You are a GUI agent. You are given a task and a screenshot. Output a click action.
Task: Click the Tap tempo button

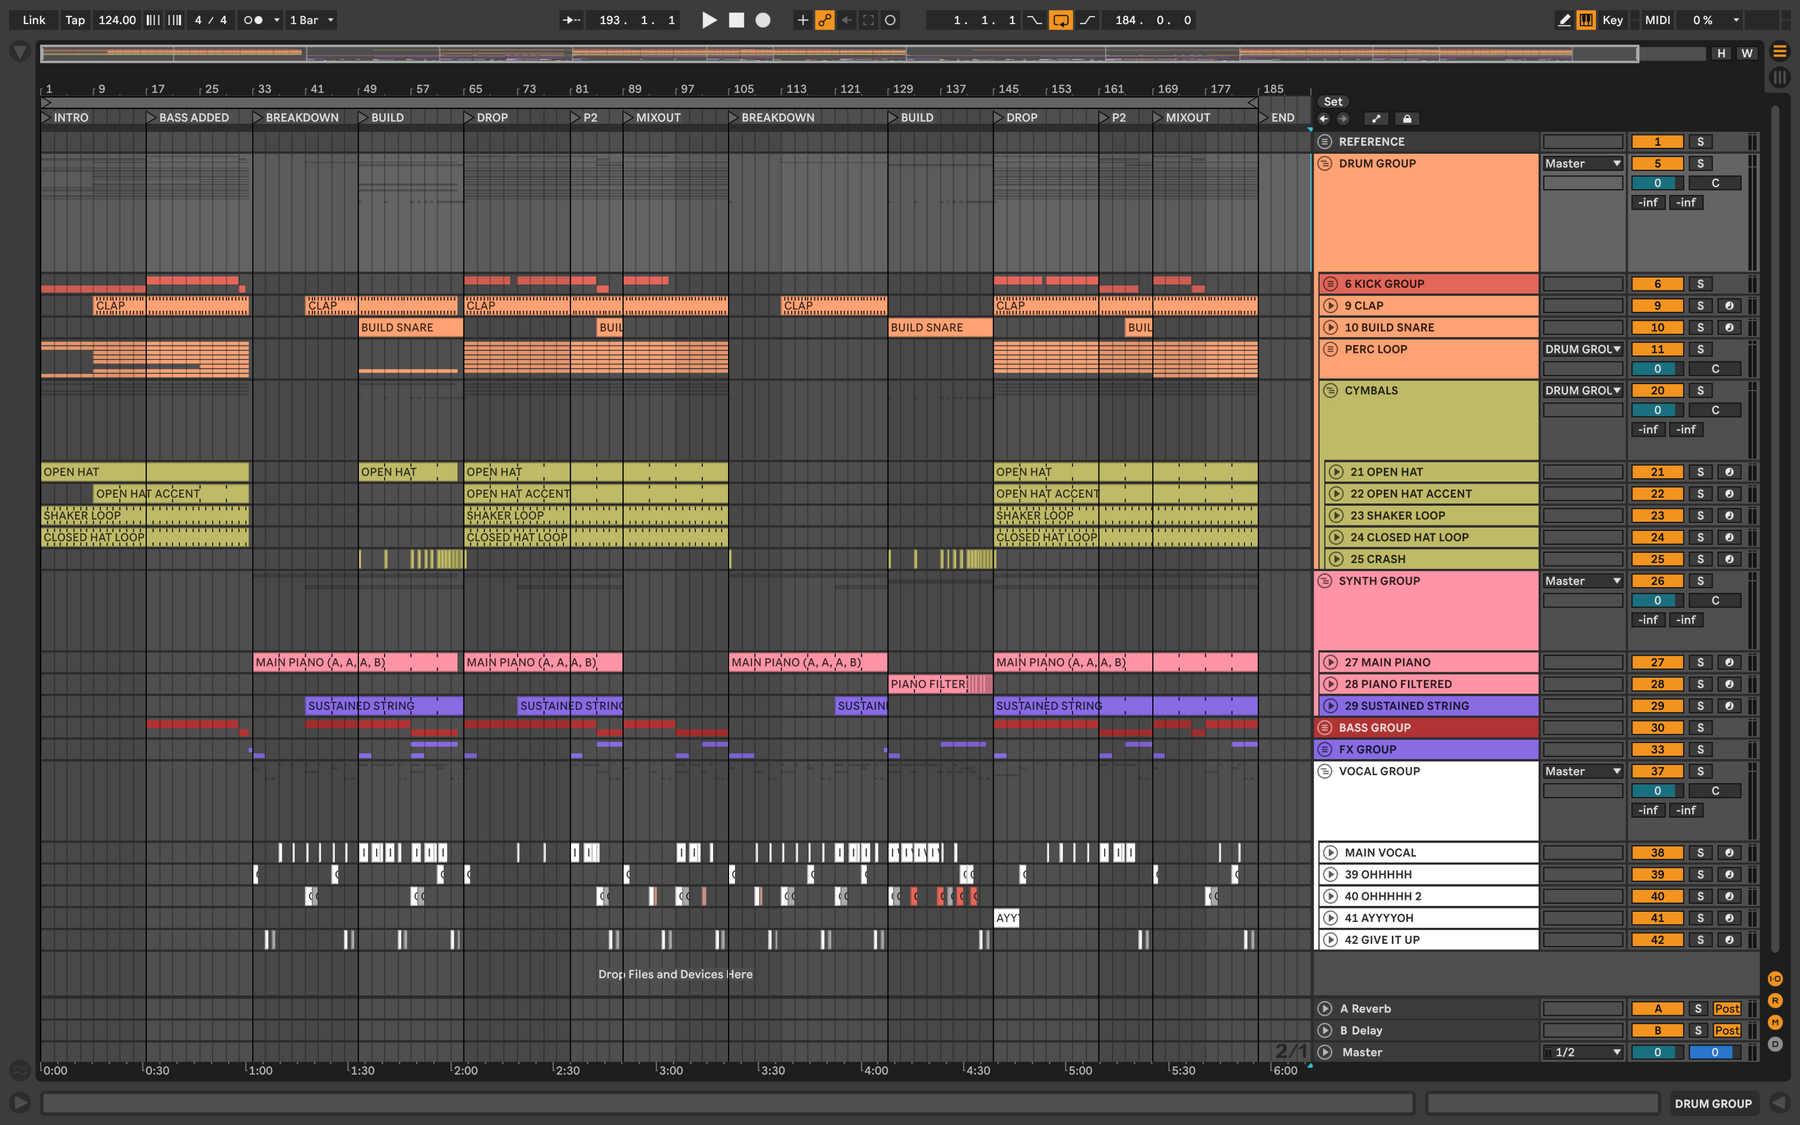pyautogui.click(x=75, y=20)
